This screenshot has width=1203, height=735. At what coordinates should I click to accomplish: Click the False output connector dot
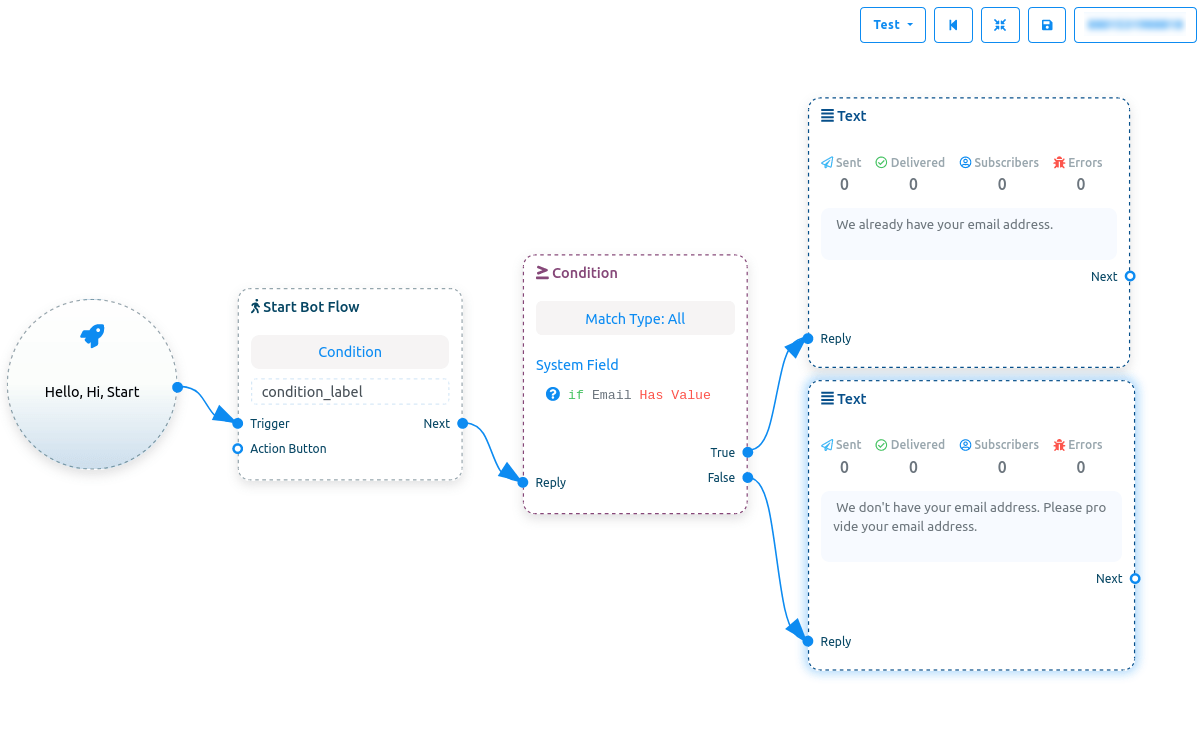point(747,477)
